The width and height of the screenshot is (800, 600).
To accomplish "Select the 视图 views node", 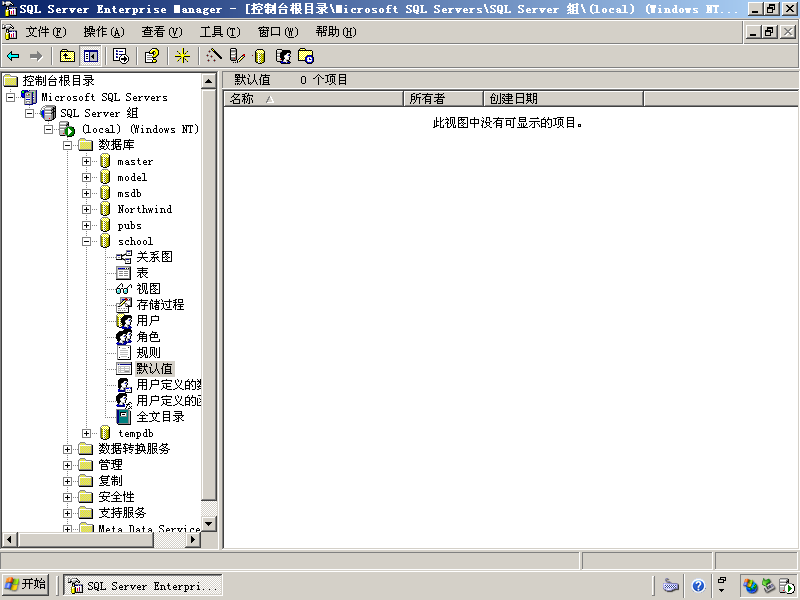I will pos(148,289).
